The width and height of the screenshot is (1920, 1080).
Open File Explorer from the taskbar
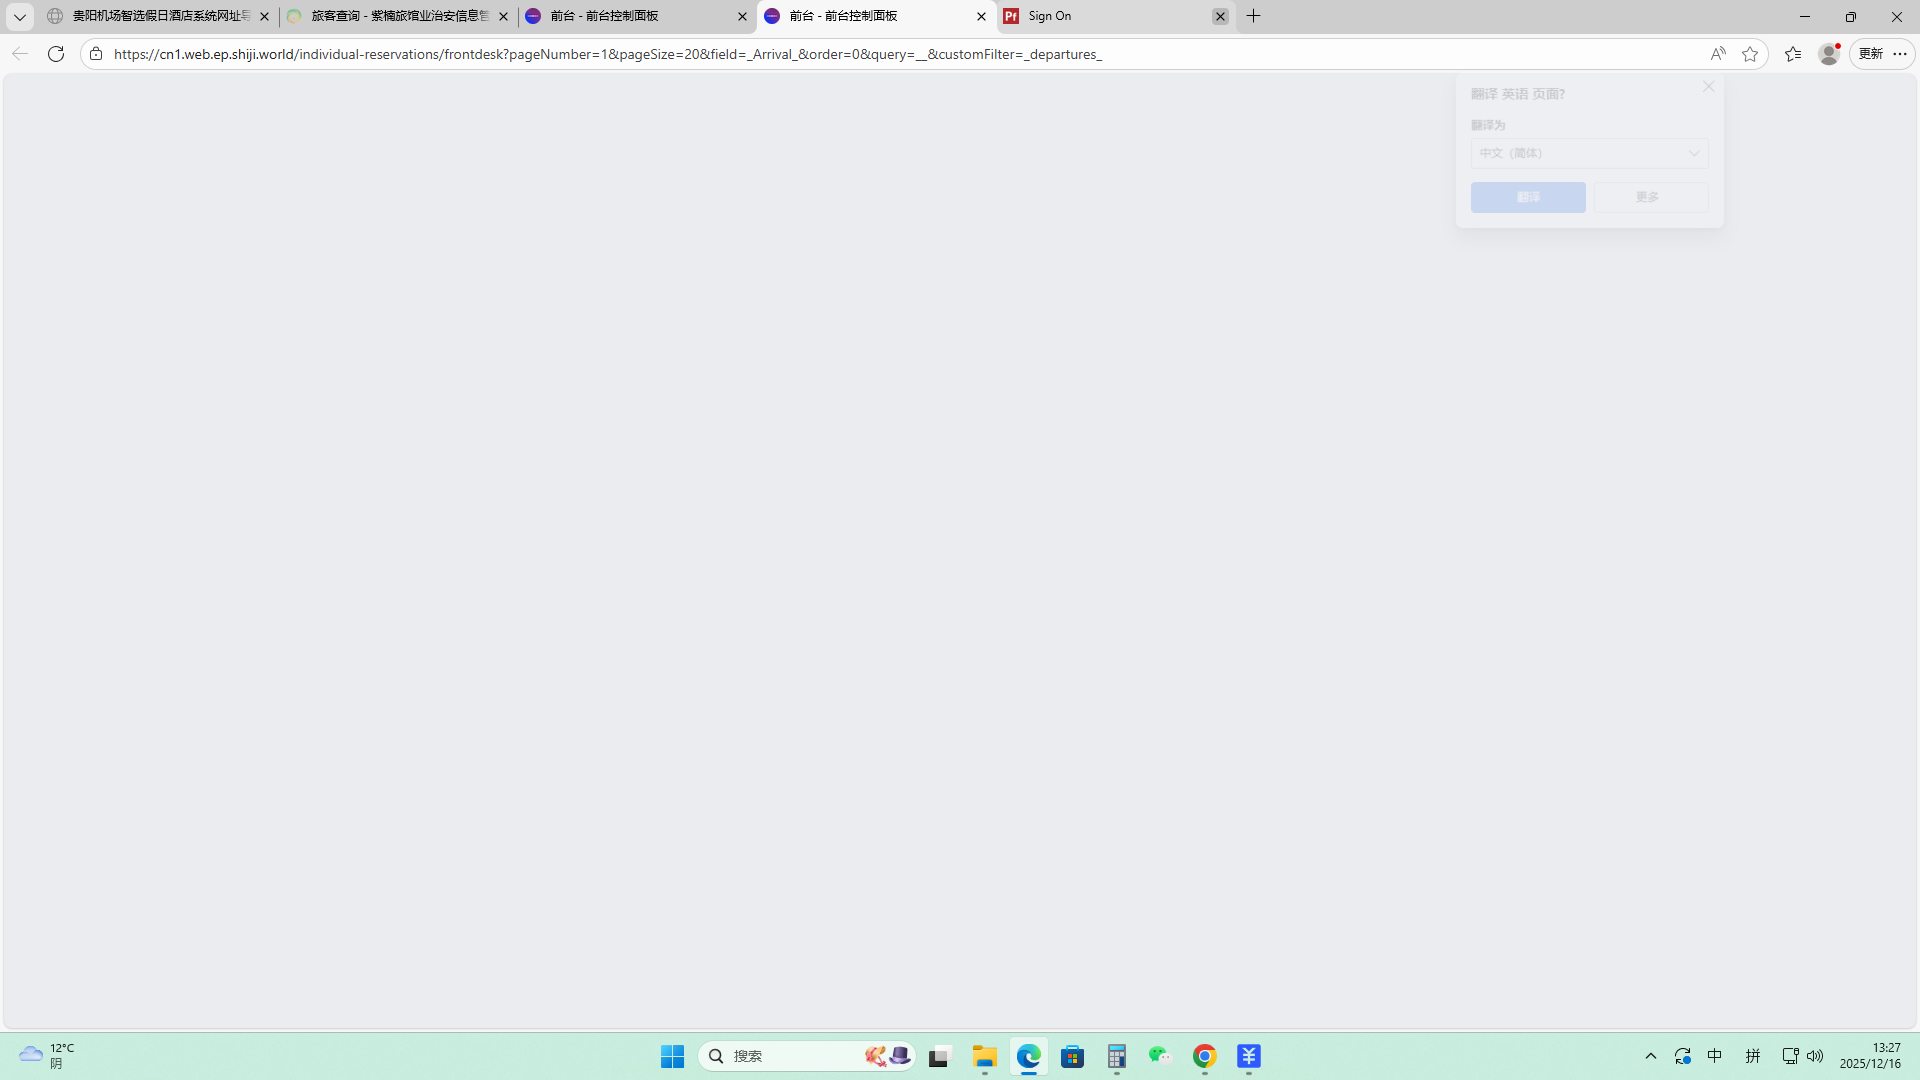(x=984, y=1056)
